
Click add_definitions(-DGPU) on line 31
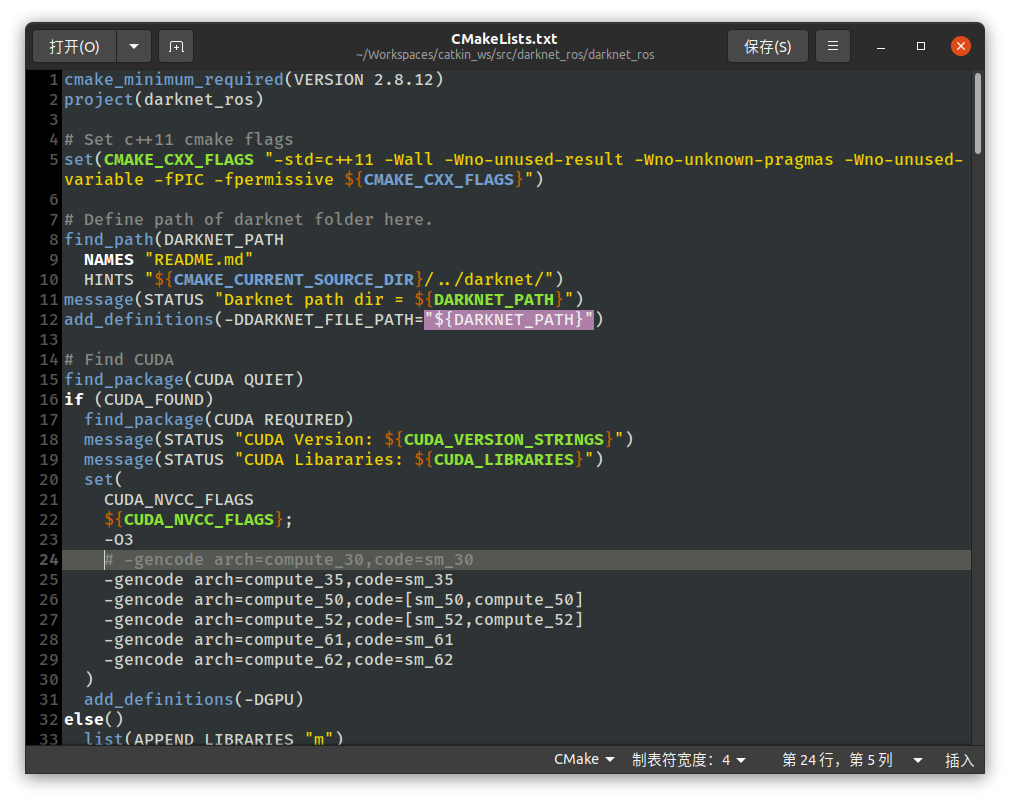tap(194, 699)
